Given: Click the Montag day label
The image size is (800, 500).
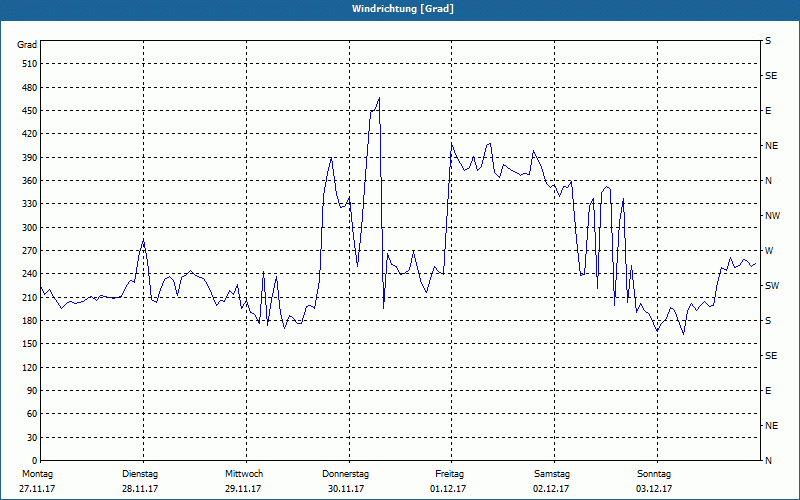Looking at the screenshot, I should coord(37,474).
